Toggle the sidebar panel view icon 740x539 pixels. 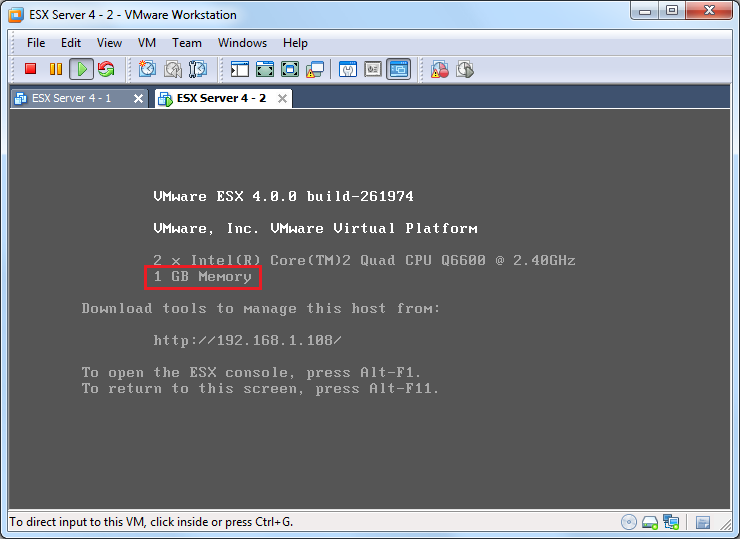click(x=240, y=69)
